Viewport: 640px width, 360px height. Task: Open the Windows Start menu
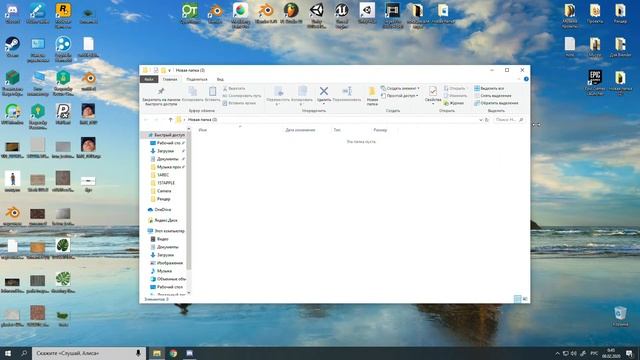[x=8, y=353]
